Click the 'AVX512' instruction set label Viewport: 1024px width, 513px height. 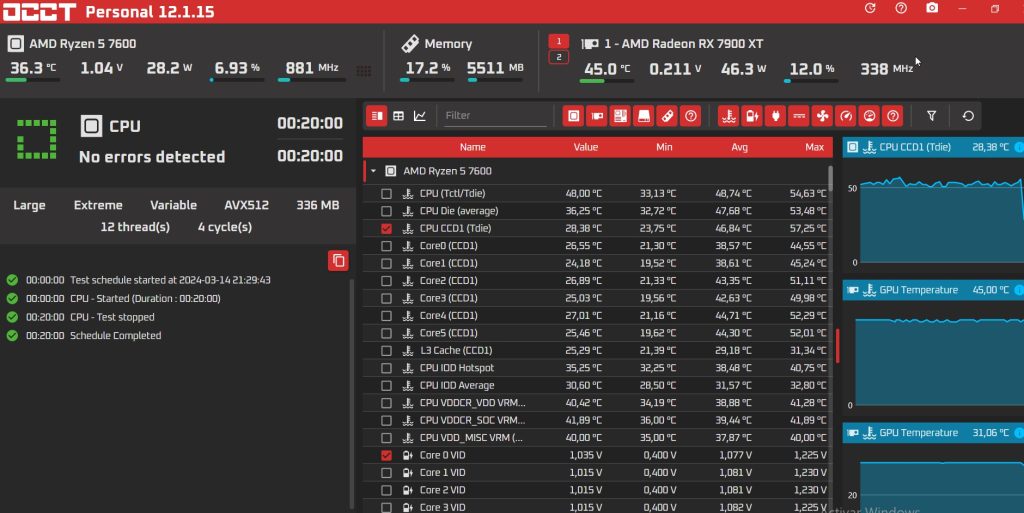pyautogui.click(x=246, y=205)
